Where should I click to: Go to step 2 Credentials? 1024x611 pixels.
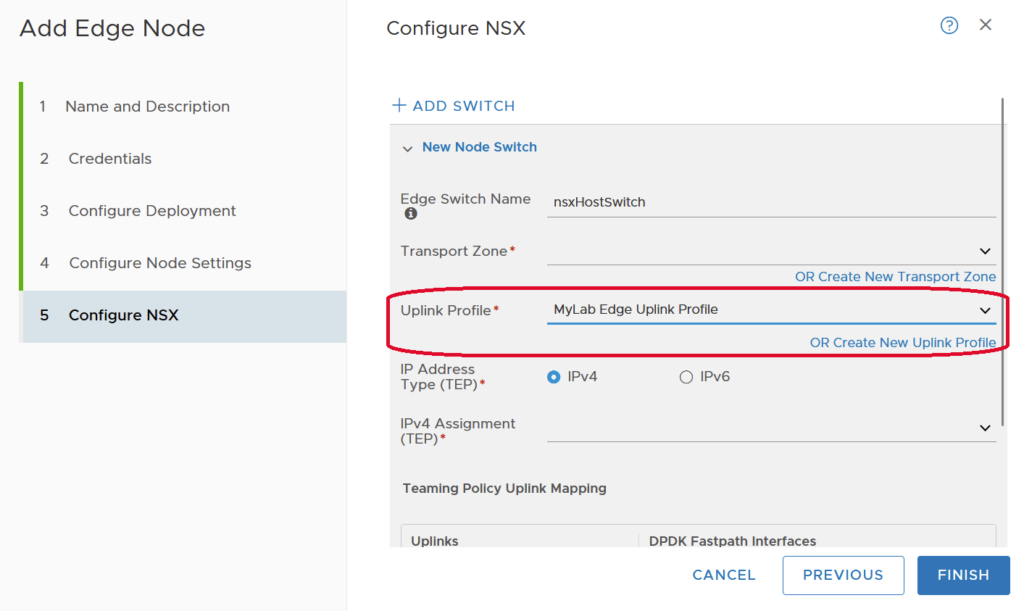(x=110, y=158)
